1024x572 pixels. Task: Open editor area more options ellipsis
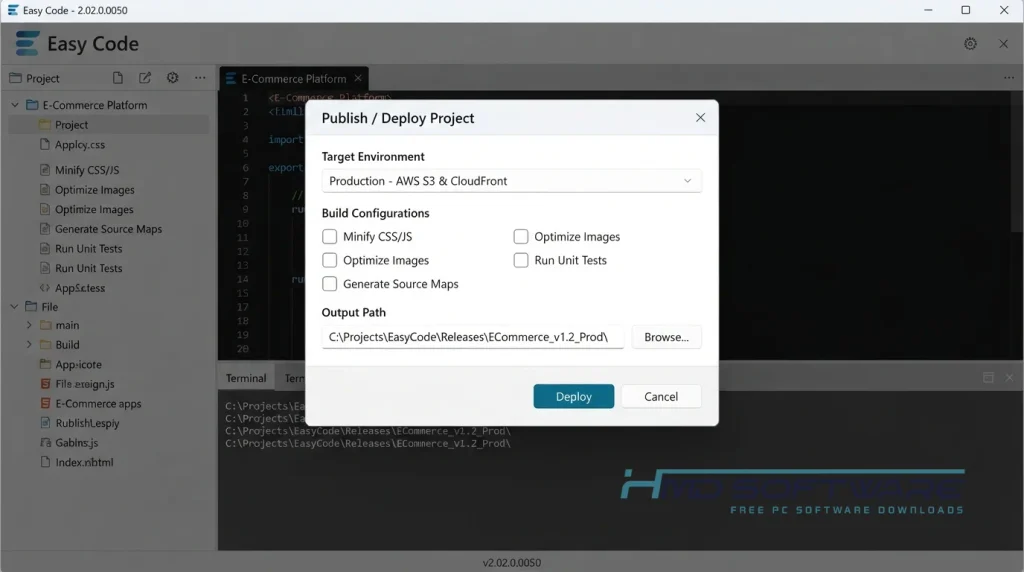click(x=1009, y=78)
